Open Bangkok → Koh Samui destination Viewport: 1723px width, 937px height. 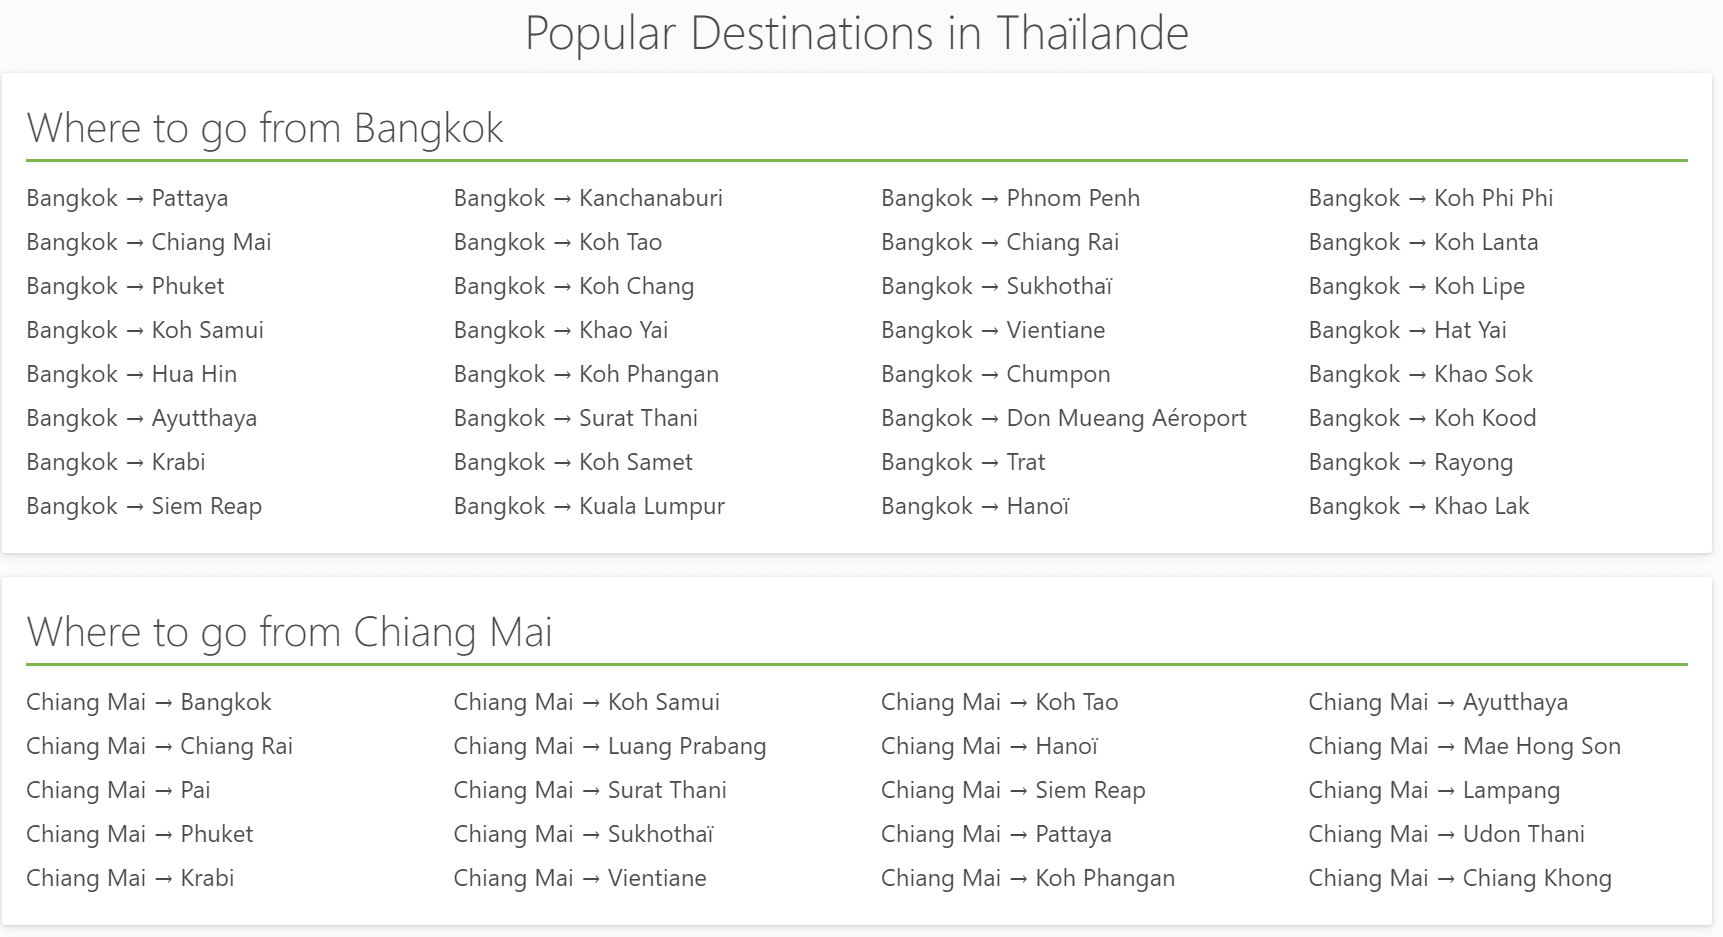coord(145,330)
